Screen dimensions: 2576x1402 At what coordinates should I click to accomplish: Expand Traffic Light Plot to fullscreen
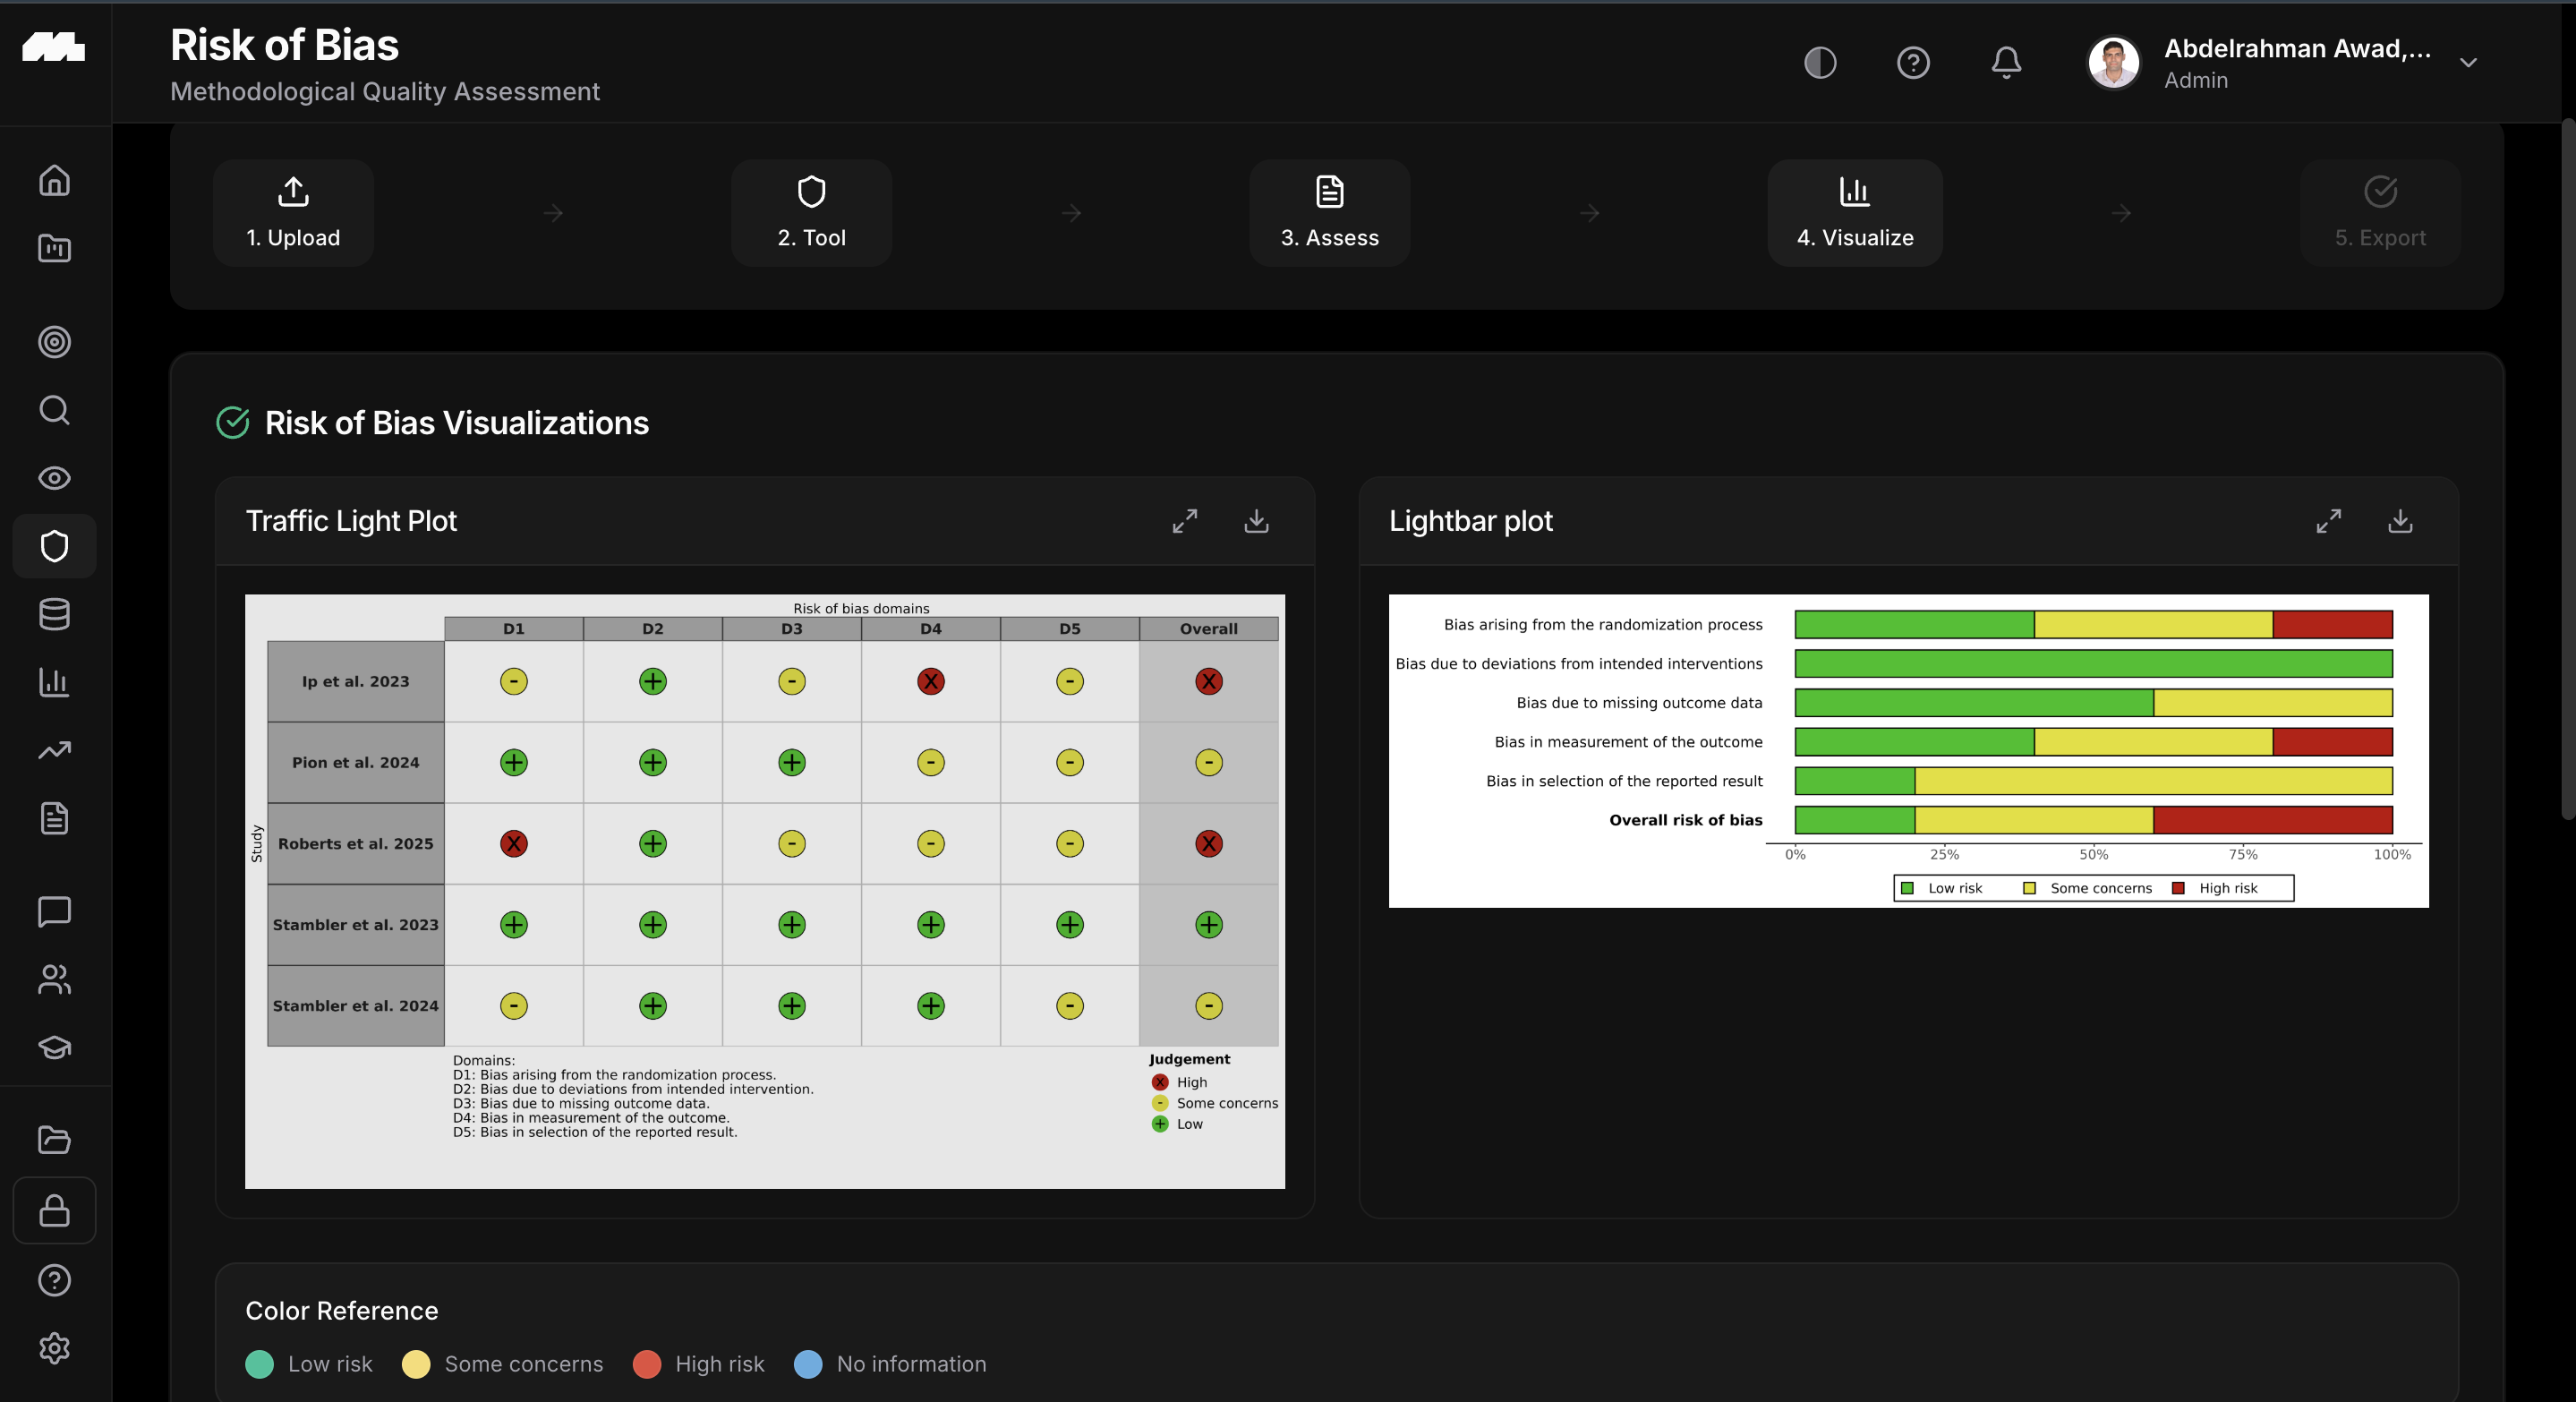1184,521
